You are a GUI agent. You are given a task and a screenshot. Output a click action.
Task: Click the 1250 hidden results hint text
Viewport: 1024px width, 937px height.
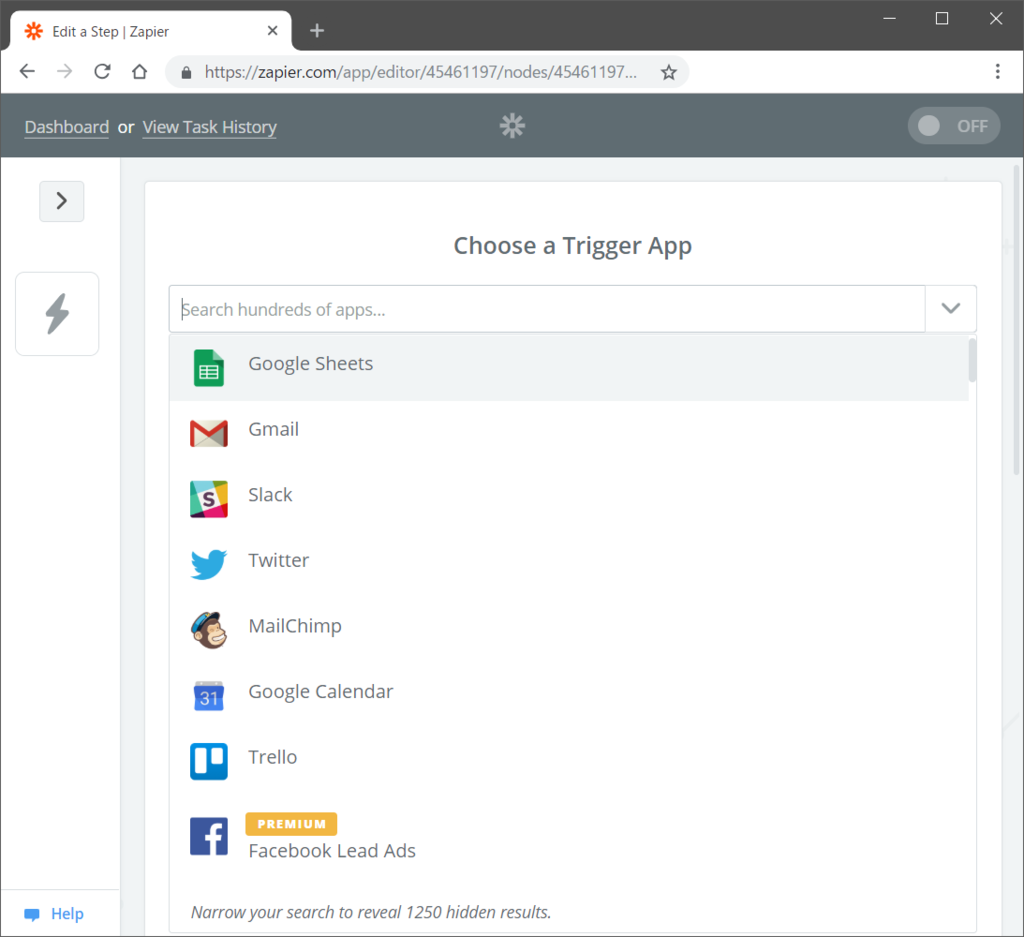click(371, 912)
